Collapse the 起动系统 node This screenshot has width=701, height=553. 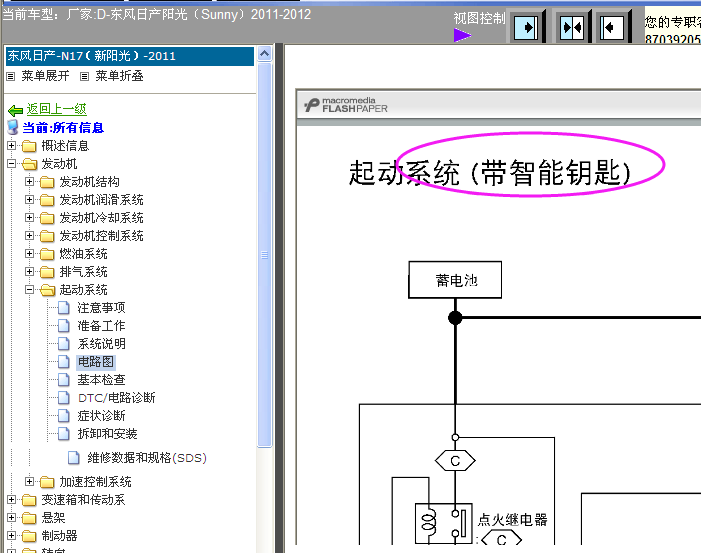tap(30, 290)
